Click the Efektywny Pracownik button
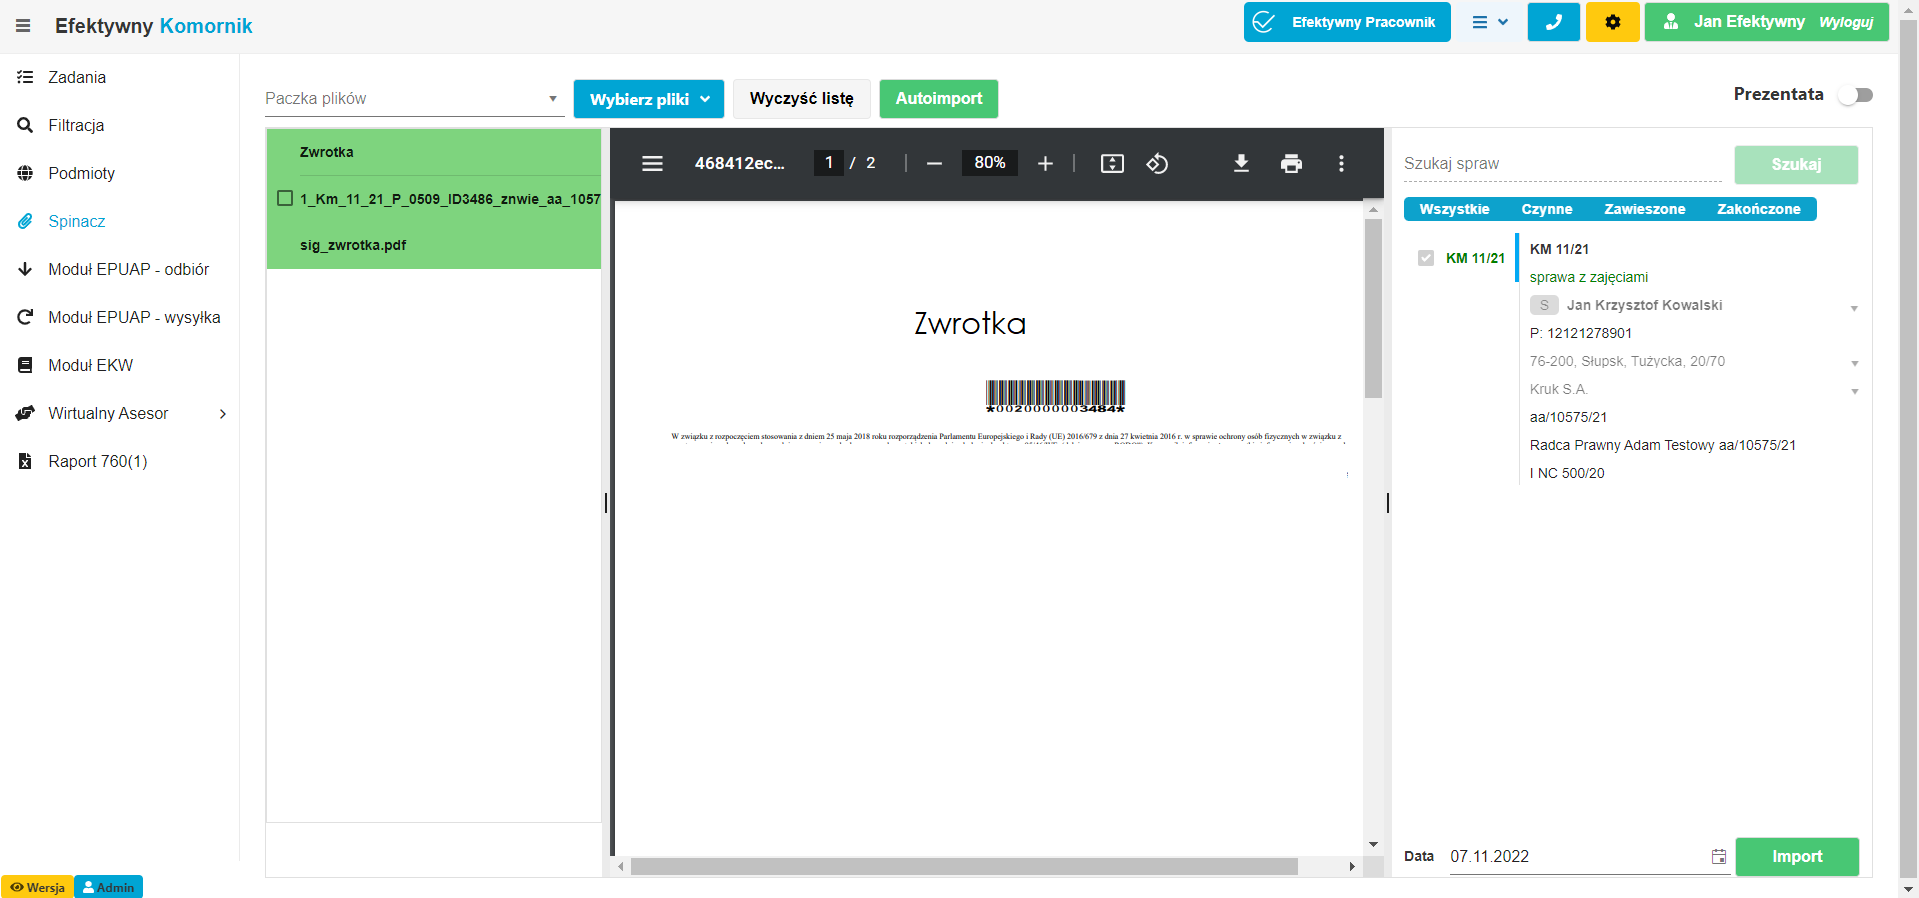This screenshot has width=1919, height=898. (1347, 22)
